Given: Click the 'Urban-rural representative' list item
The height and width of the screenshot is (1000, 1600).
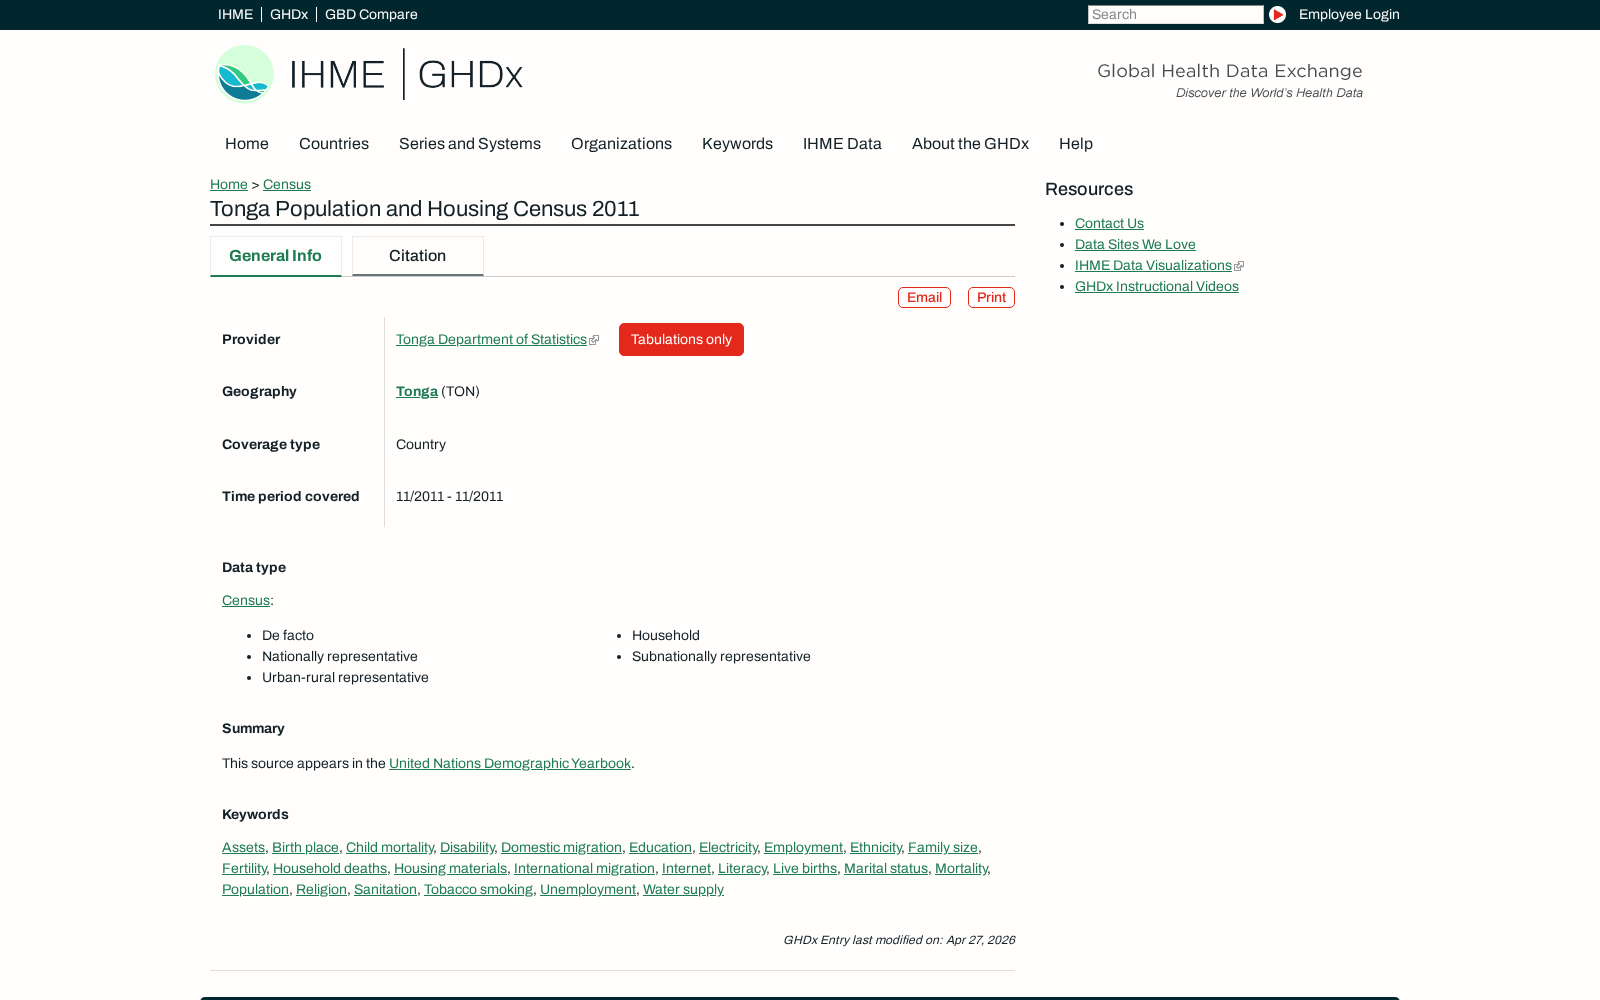Looking at the screenshot, I should pos(345,677).
